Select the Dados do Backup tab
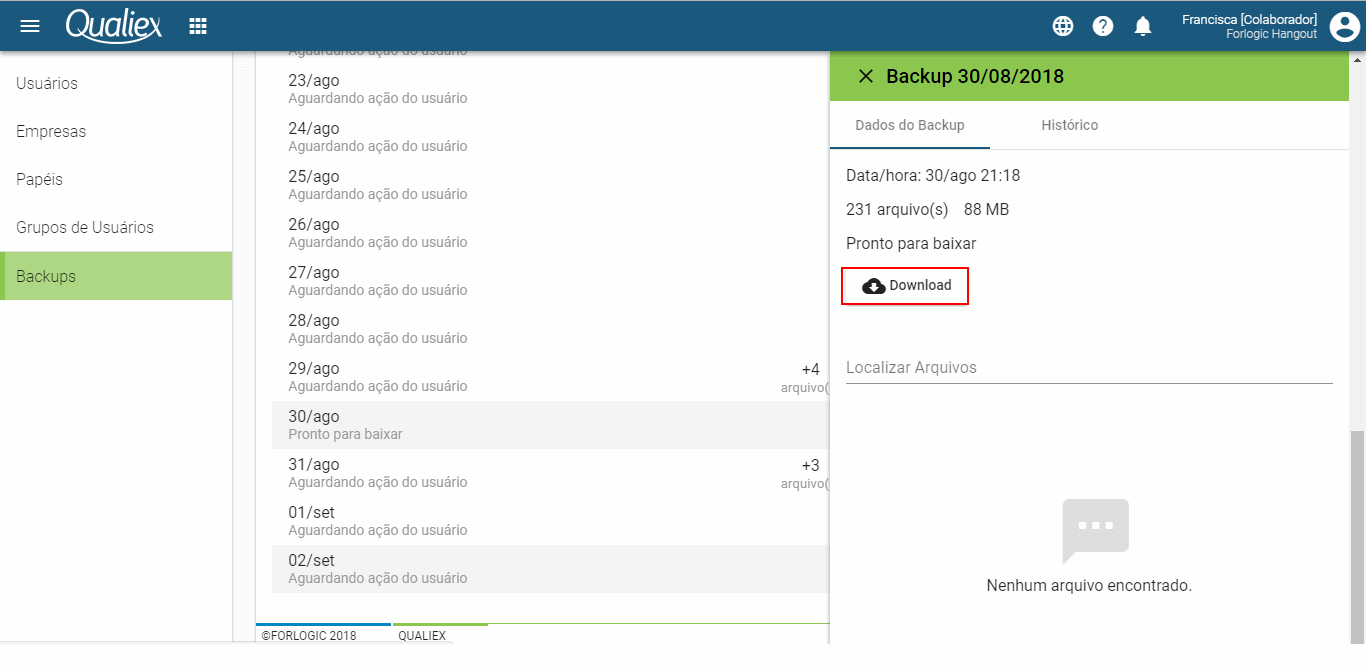1366x666 pixels. pos(909,125)
